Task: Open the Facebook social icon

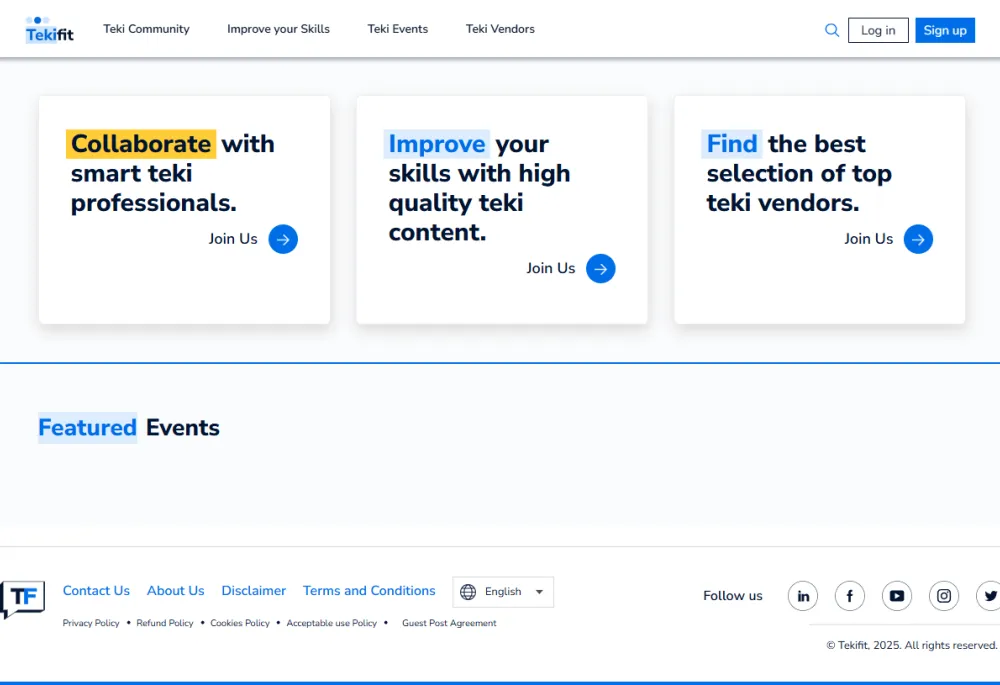Action: (x=850, y=596)
